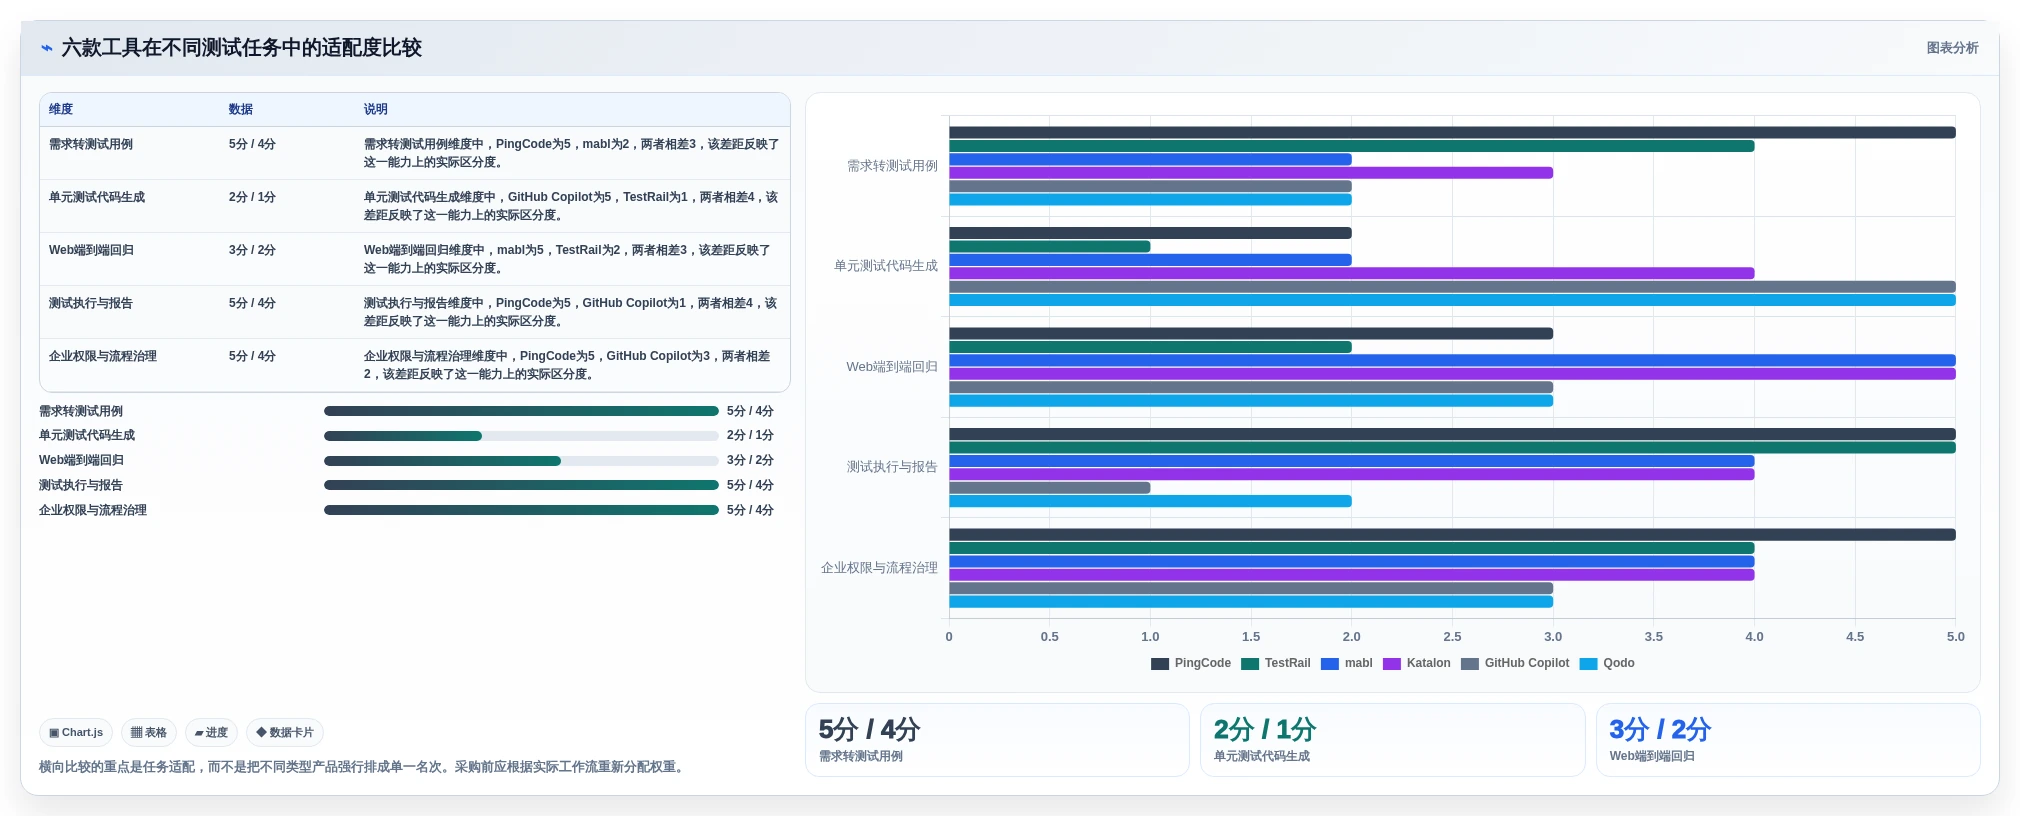
Task: Click the 数据 column header
Action: [x=241, y=109]
